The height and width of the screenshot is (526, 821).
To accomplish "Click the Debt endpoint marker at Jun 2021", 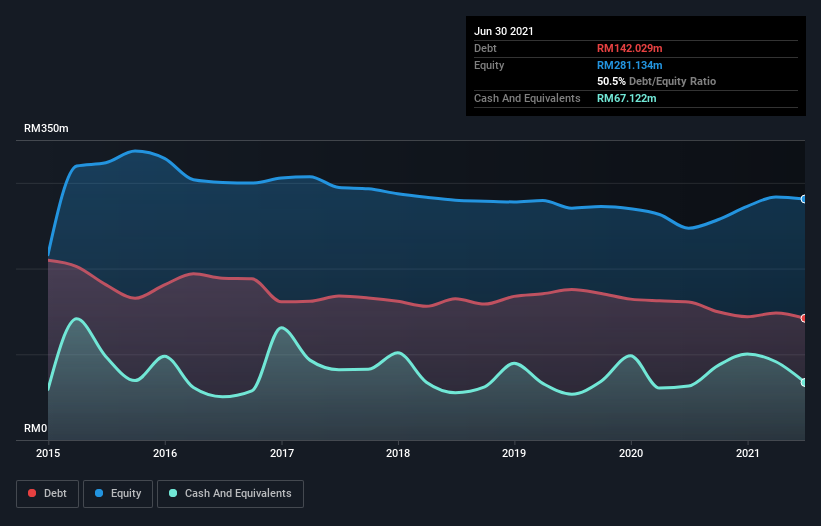I will [804, 318].
